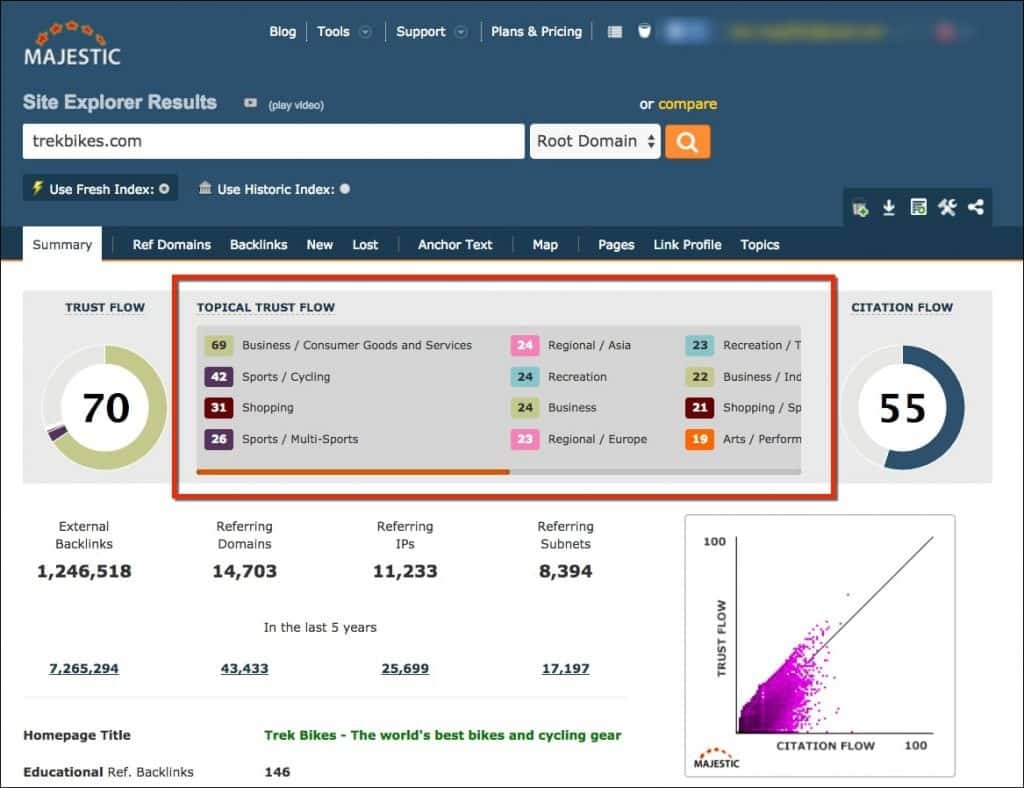Screen dimensions: 1024x788
Task: Switch to the Ref Domains tab
Action: (x=171, y=245)
